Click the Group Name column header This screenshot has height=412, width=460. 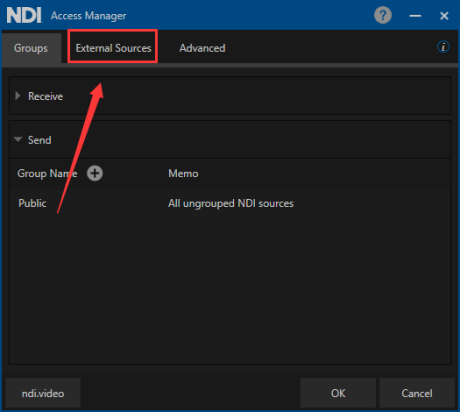tap(47, 173)
